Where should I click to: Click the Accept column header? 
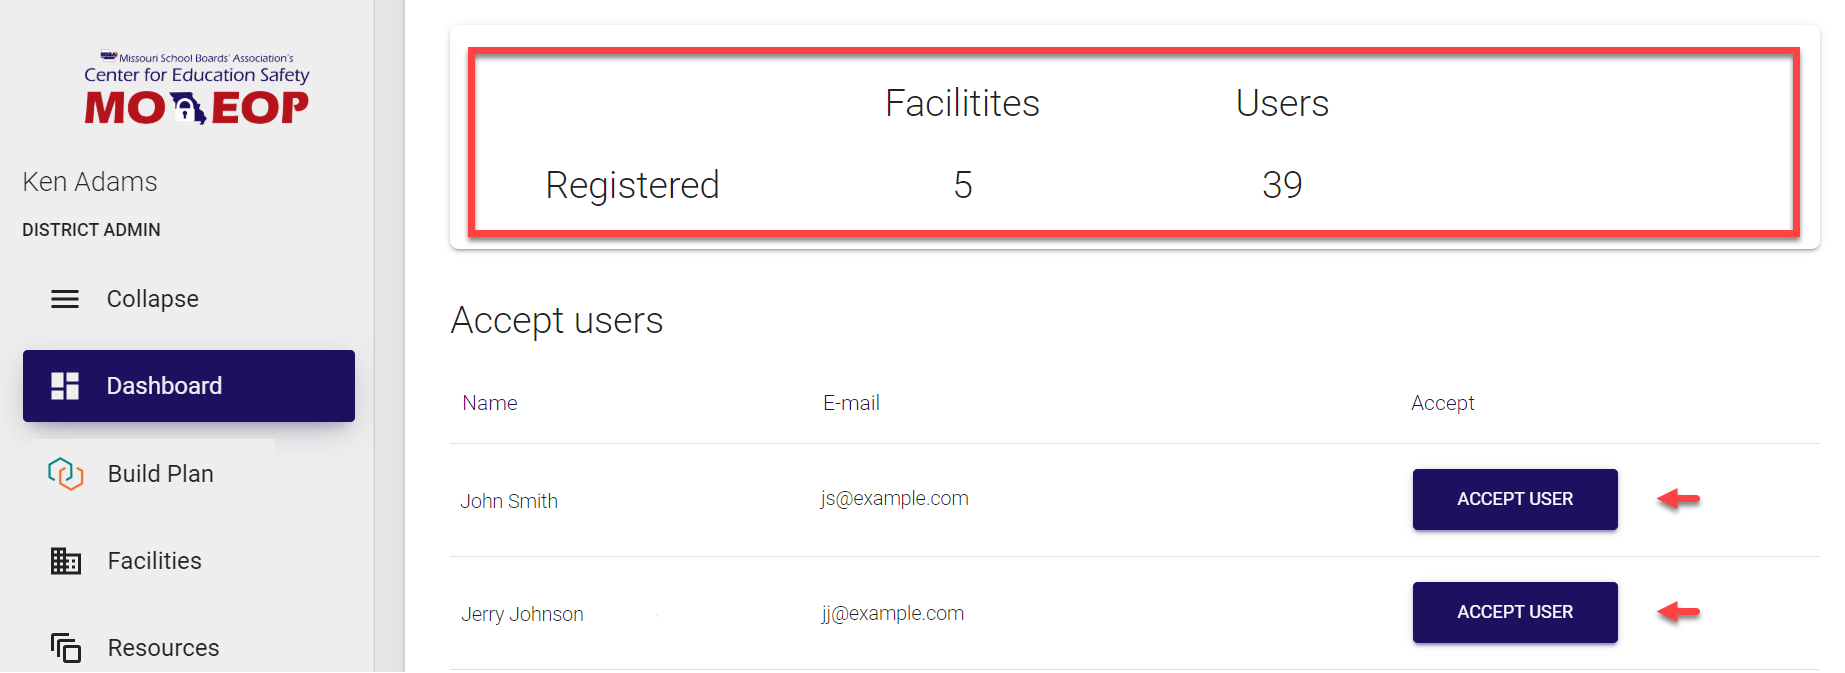click(1442, 403)
